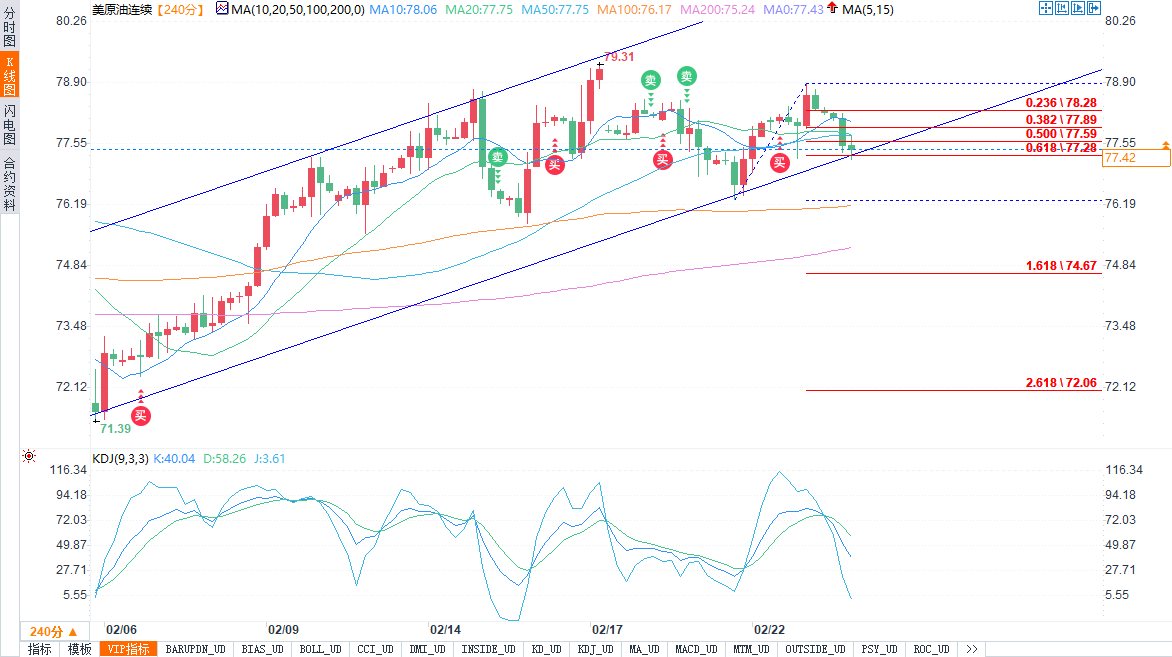Click the KDJ(9,3,3) indicator label
1172x657 pixels.
[120, 458]
